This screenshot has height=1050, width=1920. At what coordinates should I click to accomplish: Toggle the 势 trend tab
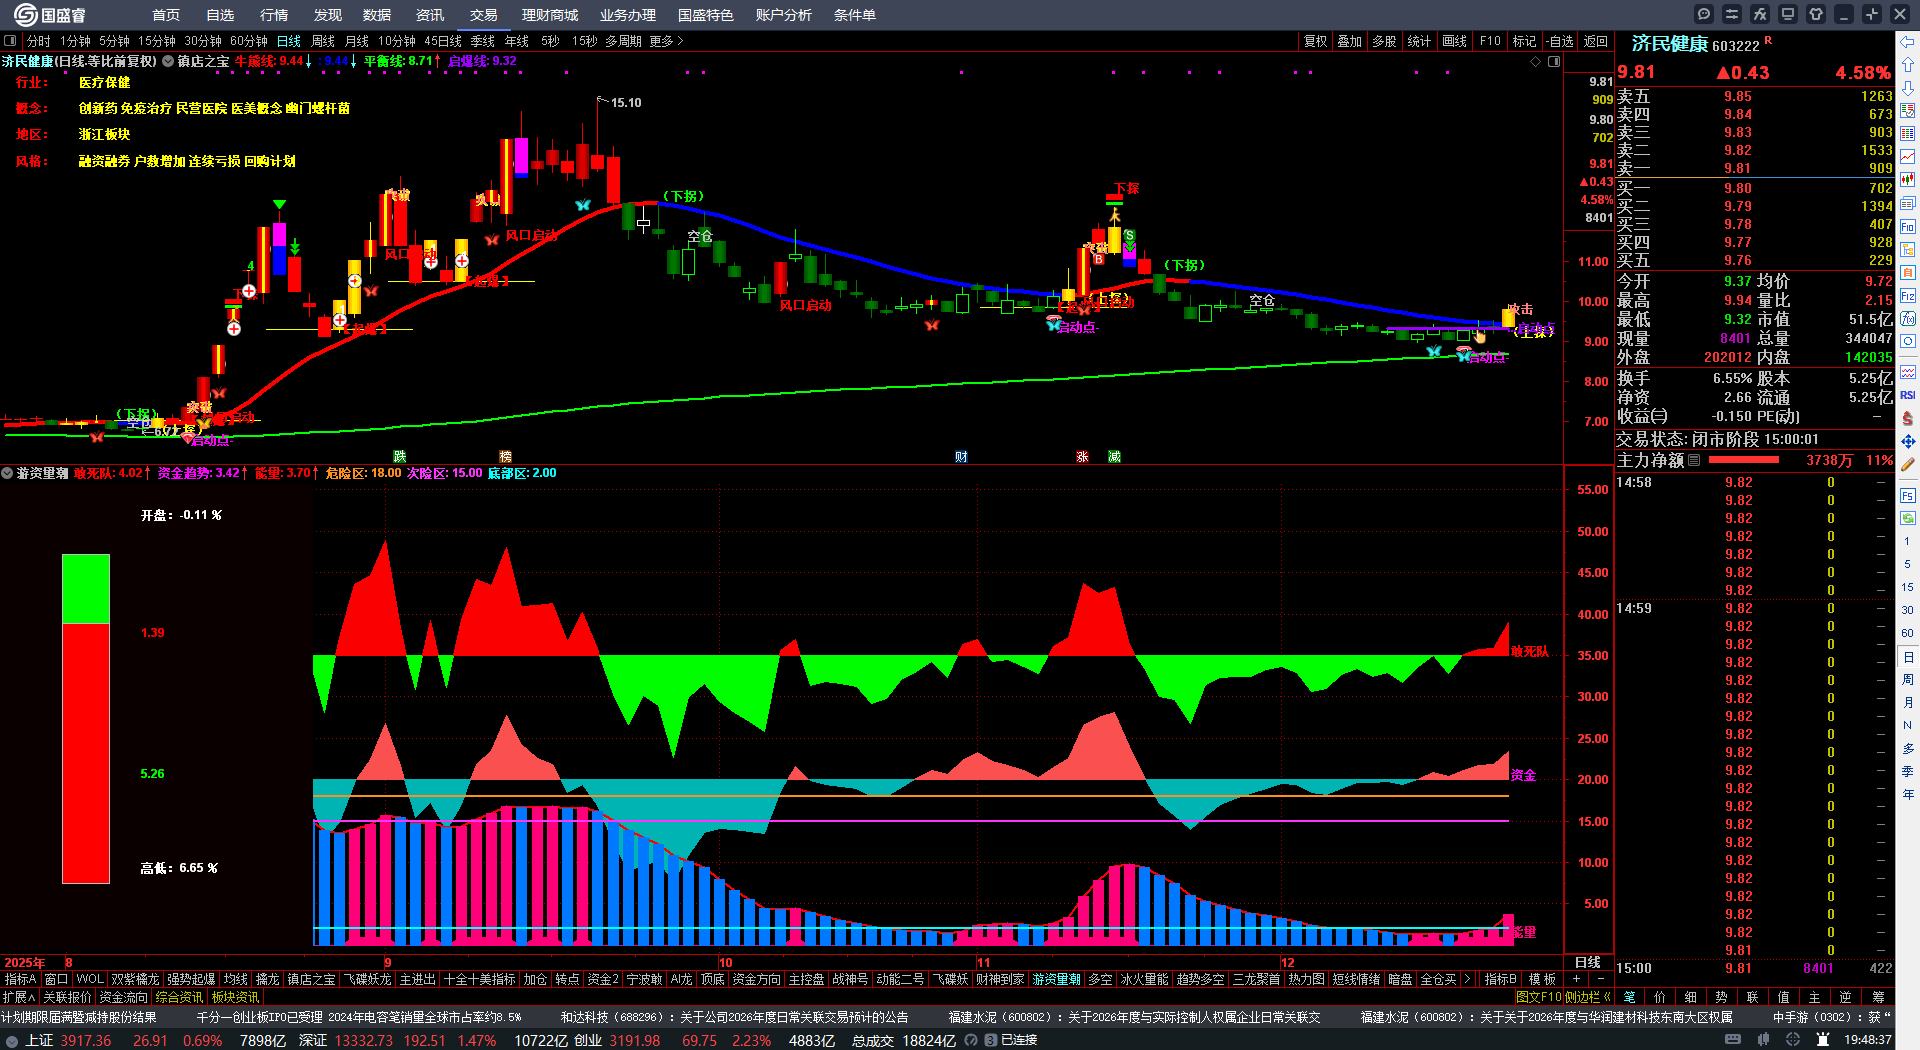point(1721,996)
